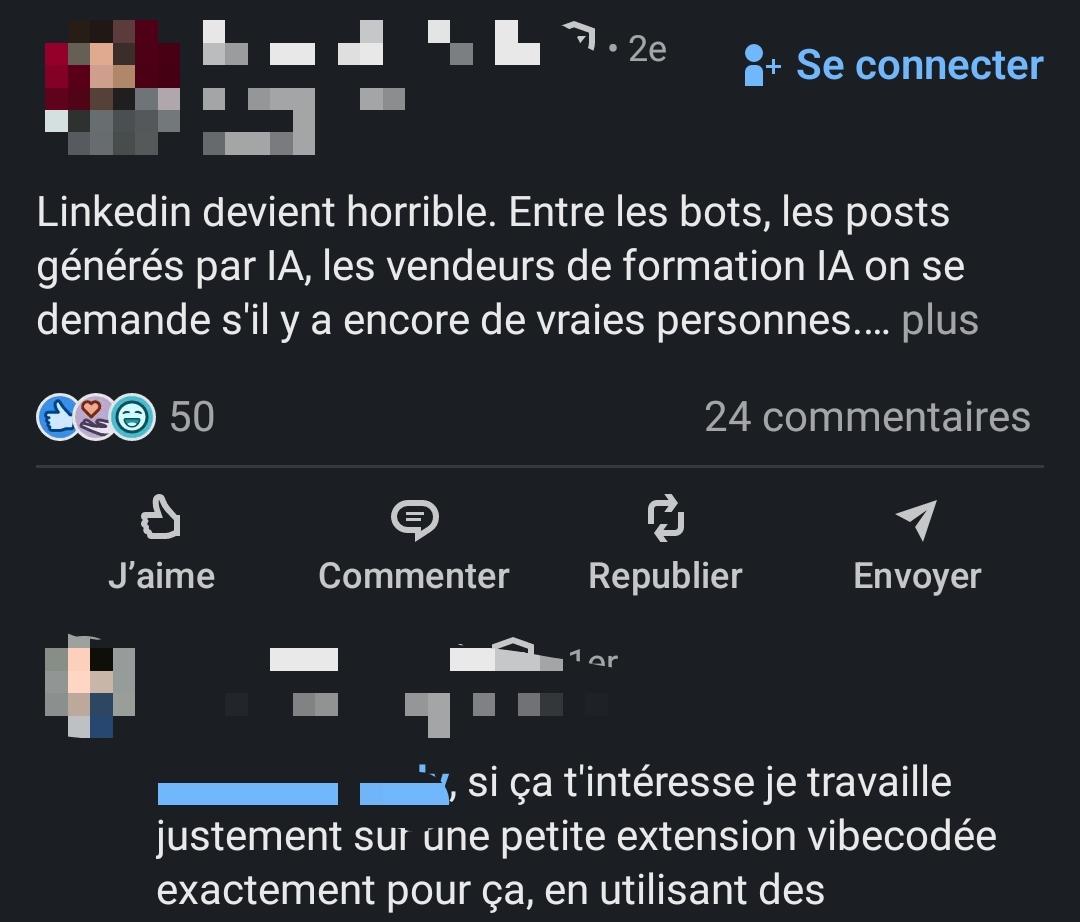Open the post author's profile picture
This screenshot has height=922, width=1080.
point(112,87)
